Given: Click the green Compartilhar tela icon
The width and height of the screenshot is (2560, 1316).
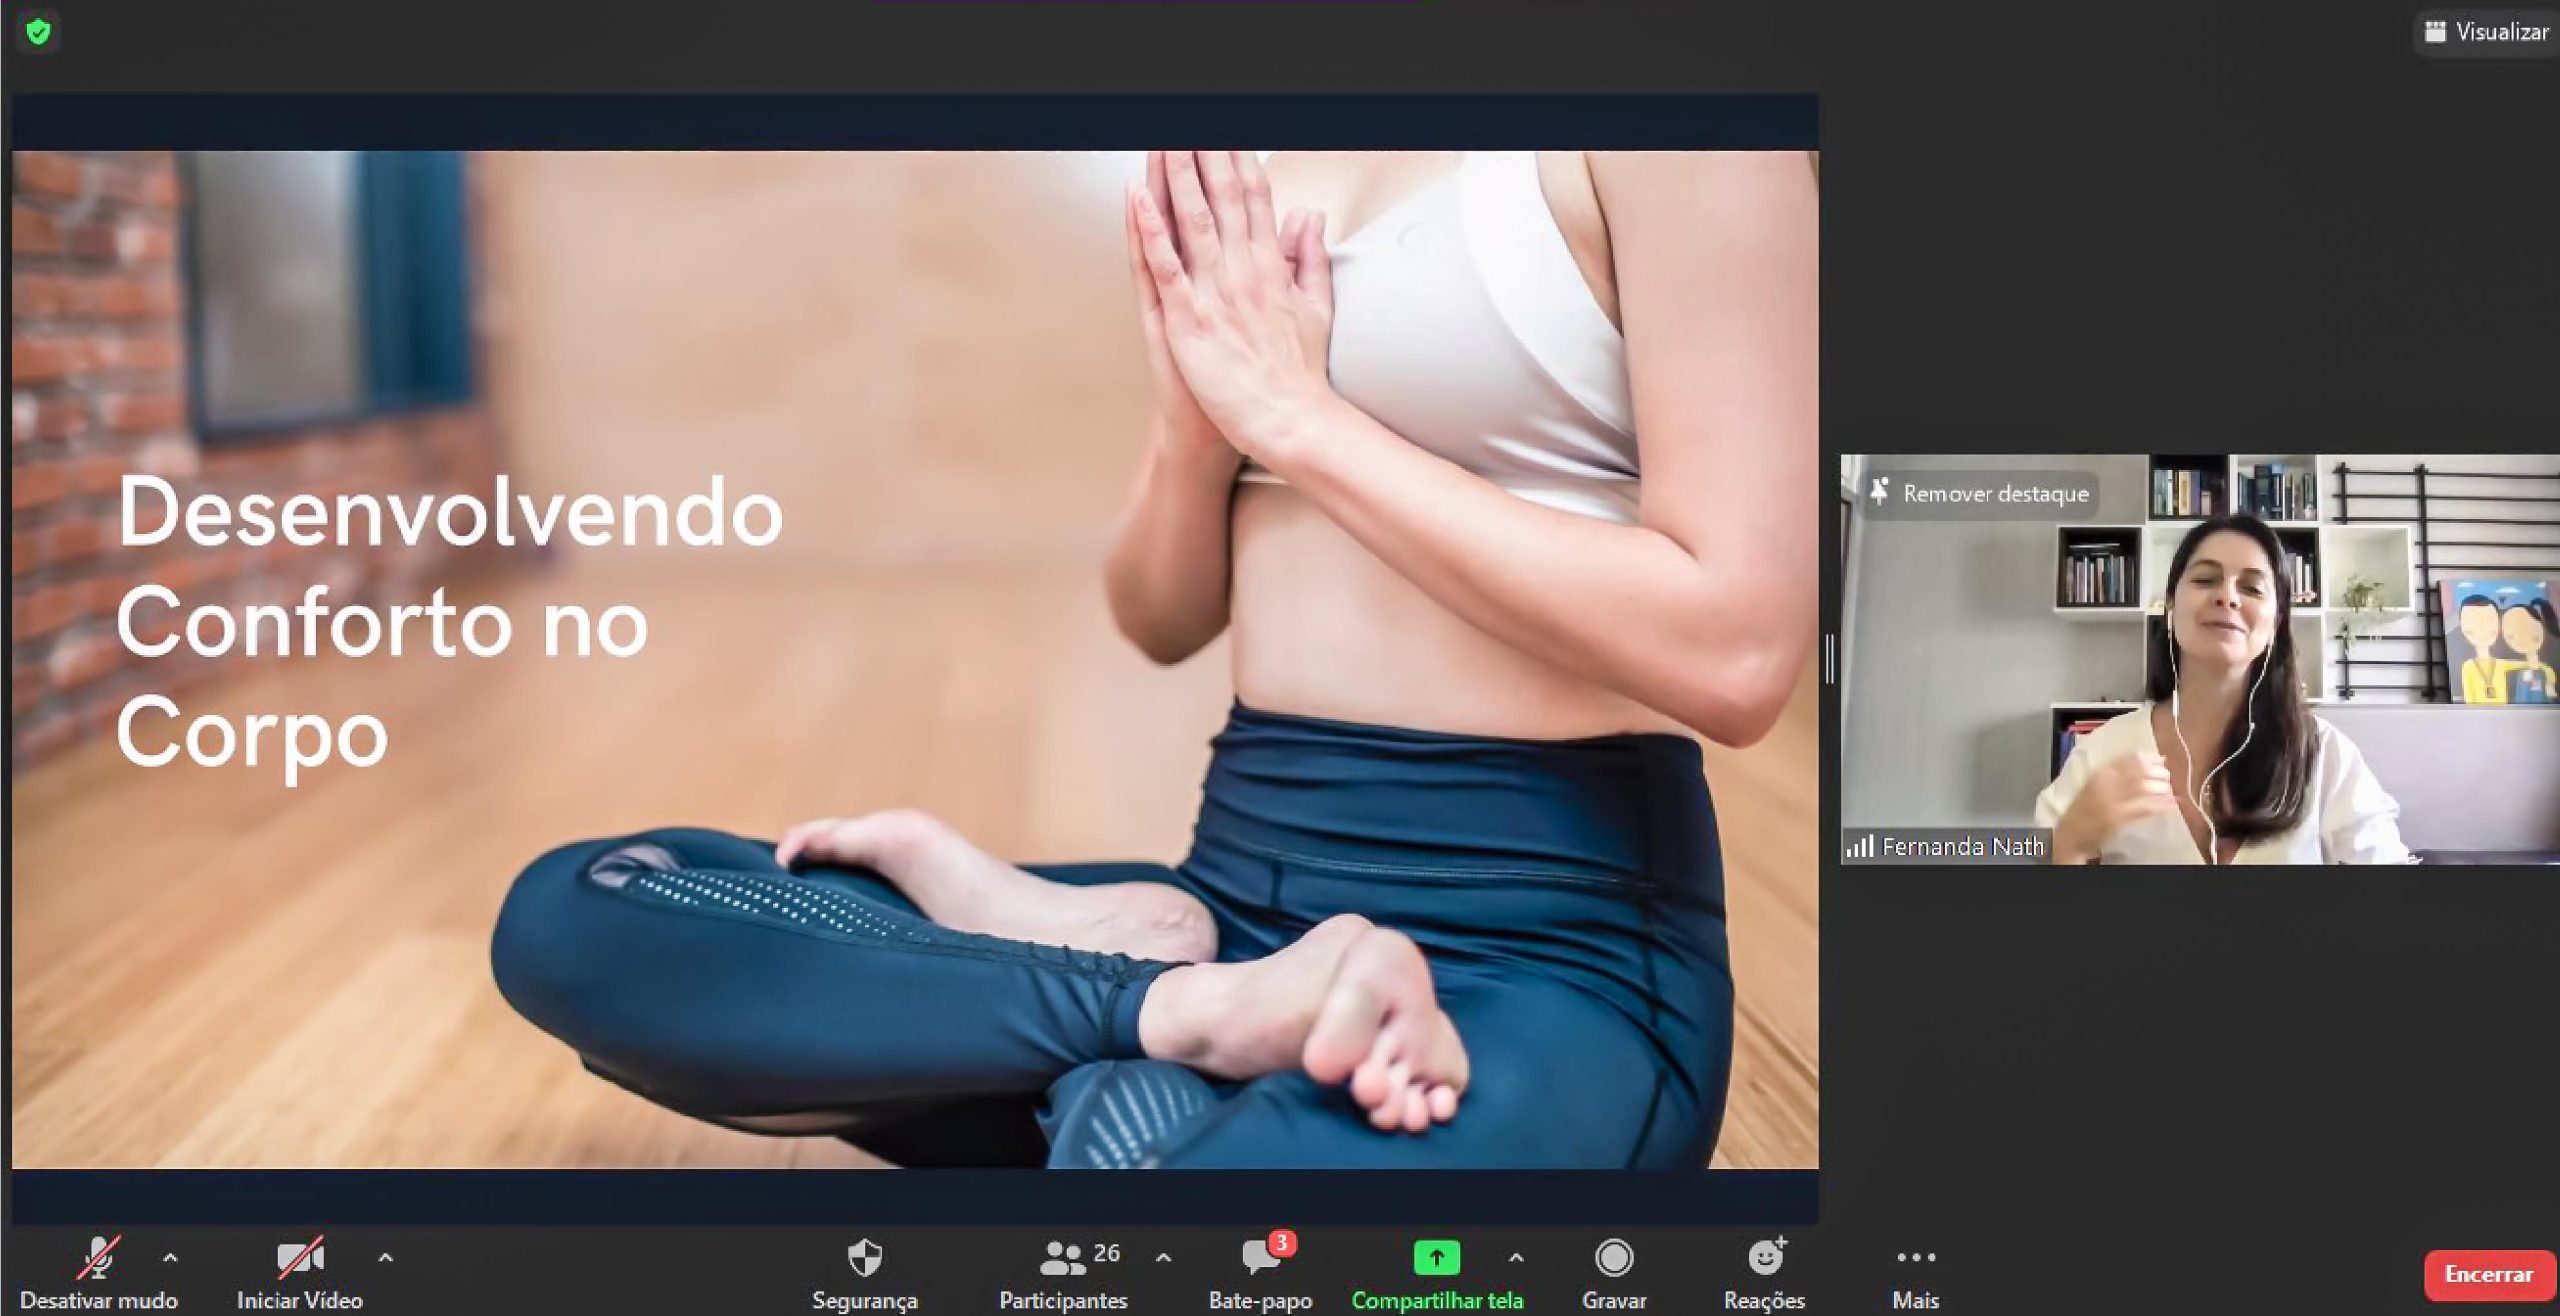Looking at the screenshot, I should point(1436,1257).
